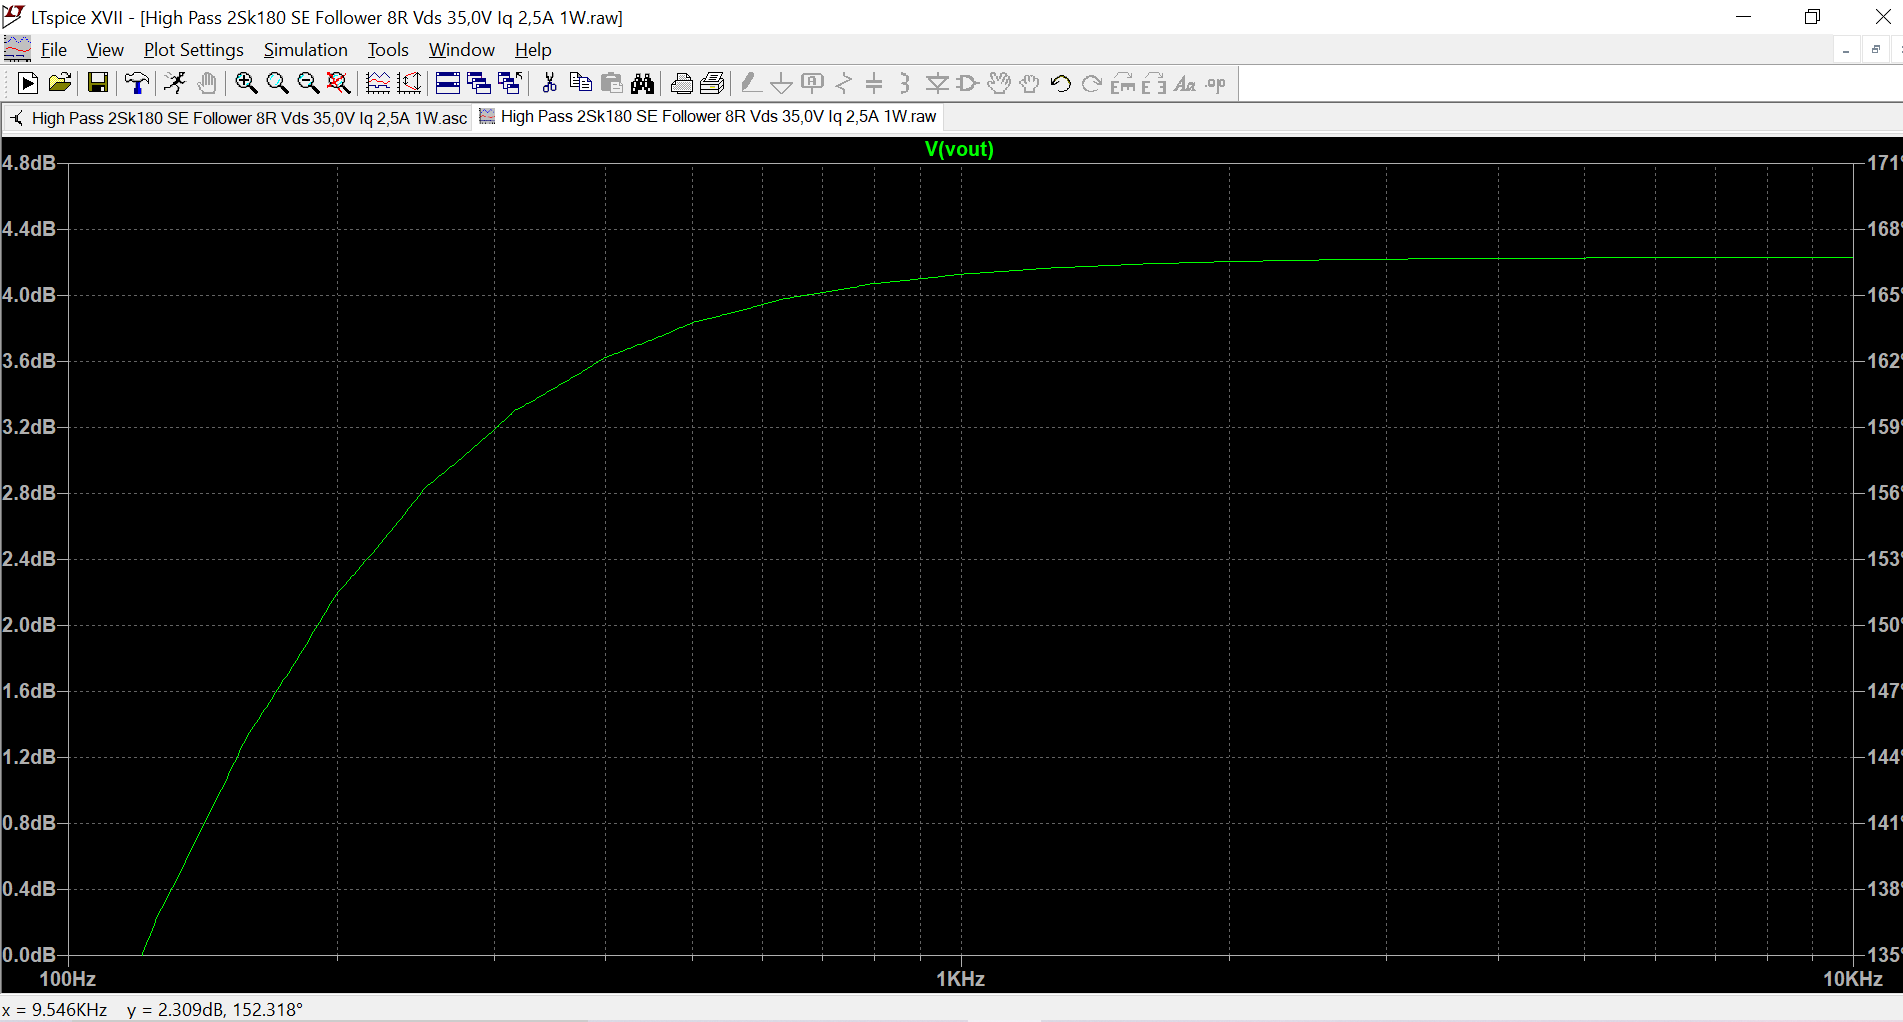Open the View menu
The width and height of the screenshot is (1903, 1022).
[105, 50]
